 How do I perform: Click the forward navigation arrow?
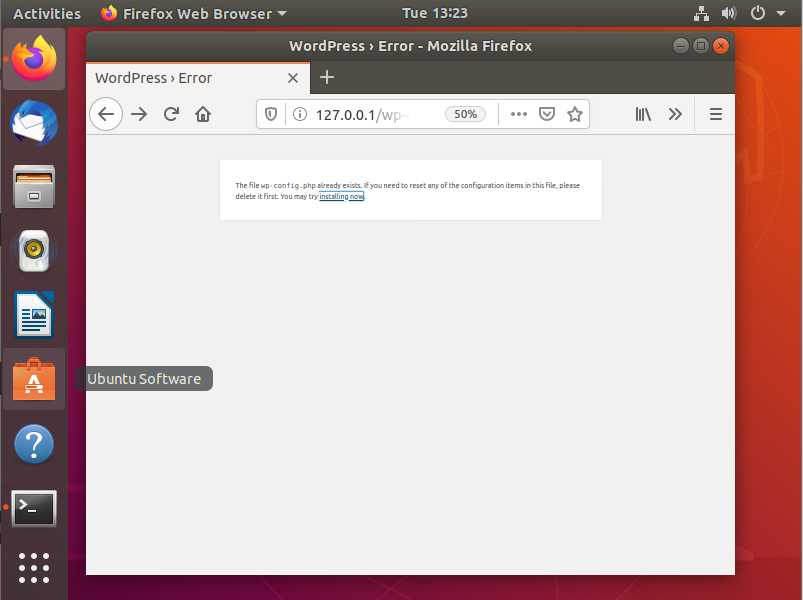point(139,114)
